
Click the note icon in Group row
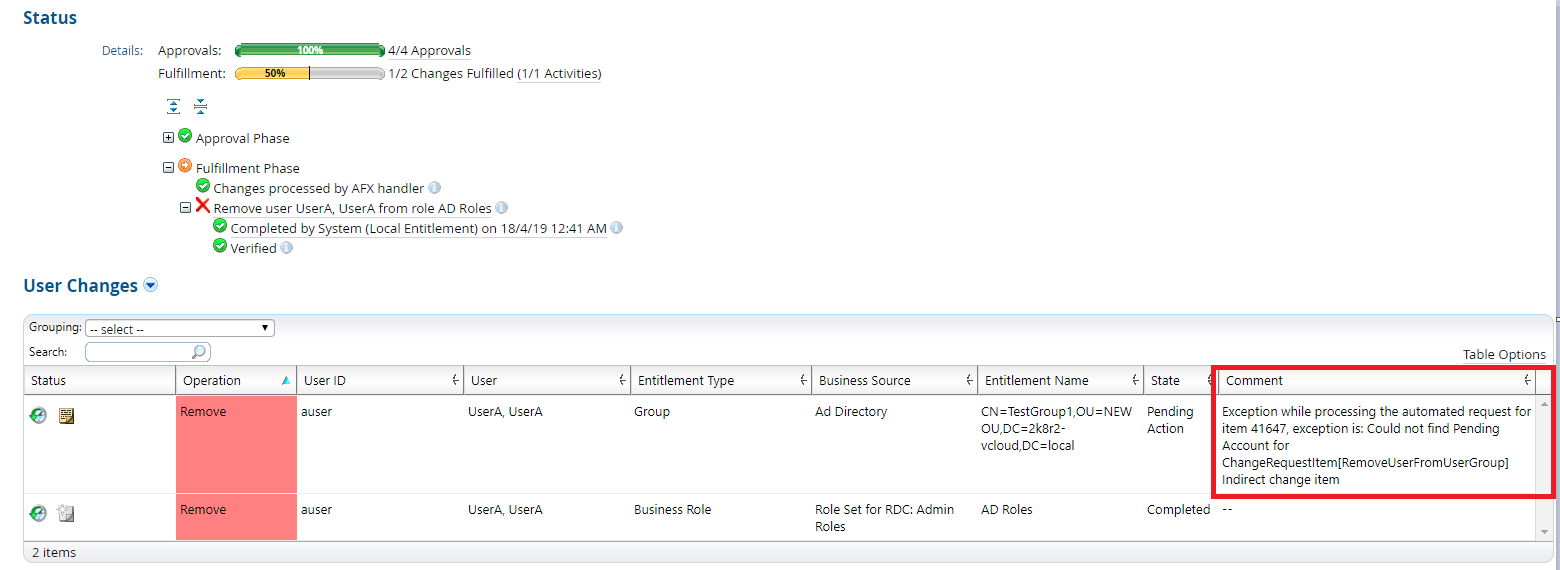coord(66,416)
